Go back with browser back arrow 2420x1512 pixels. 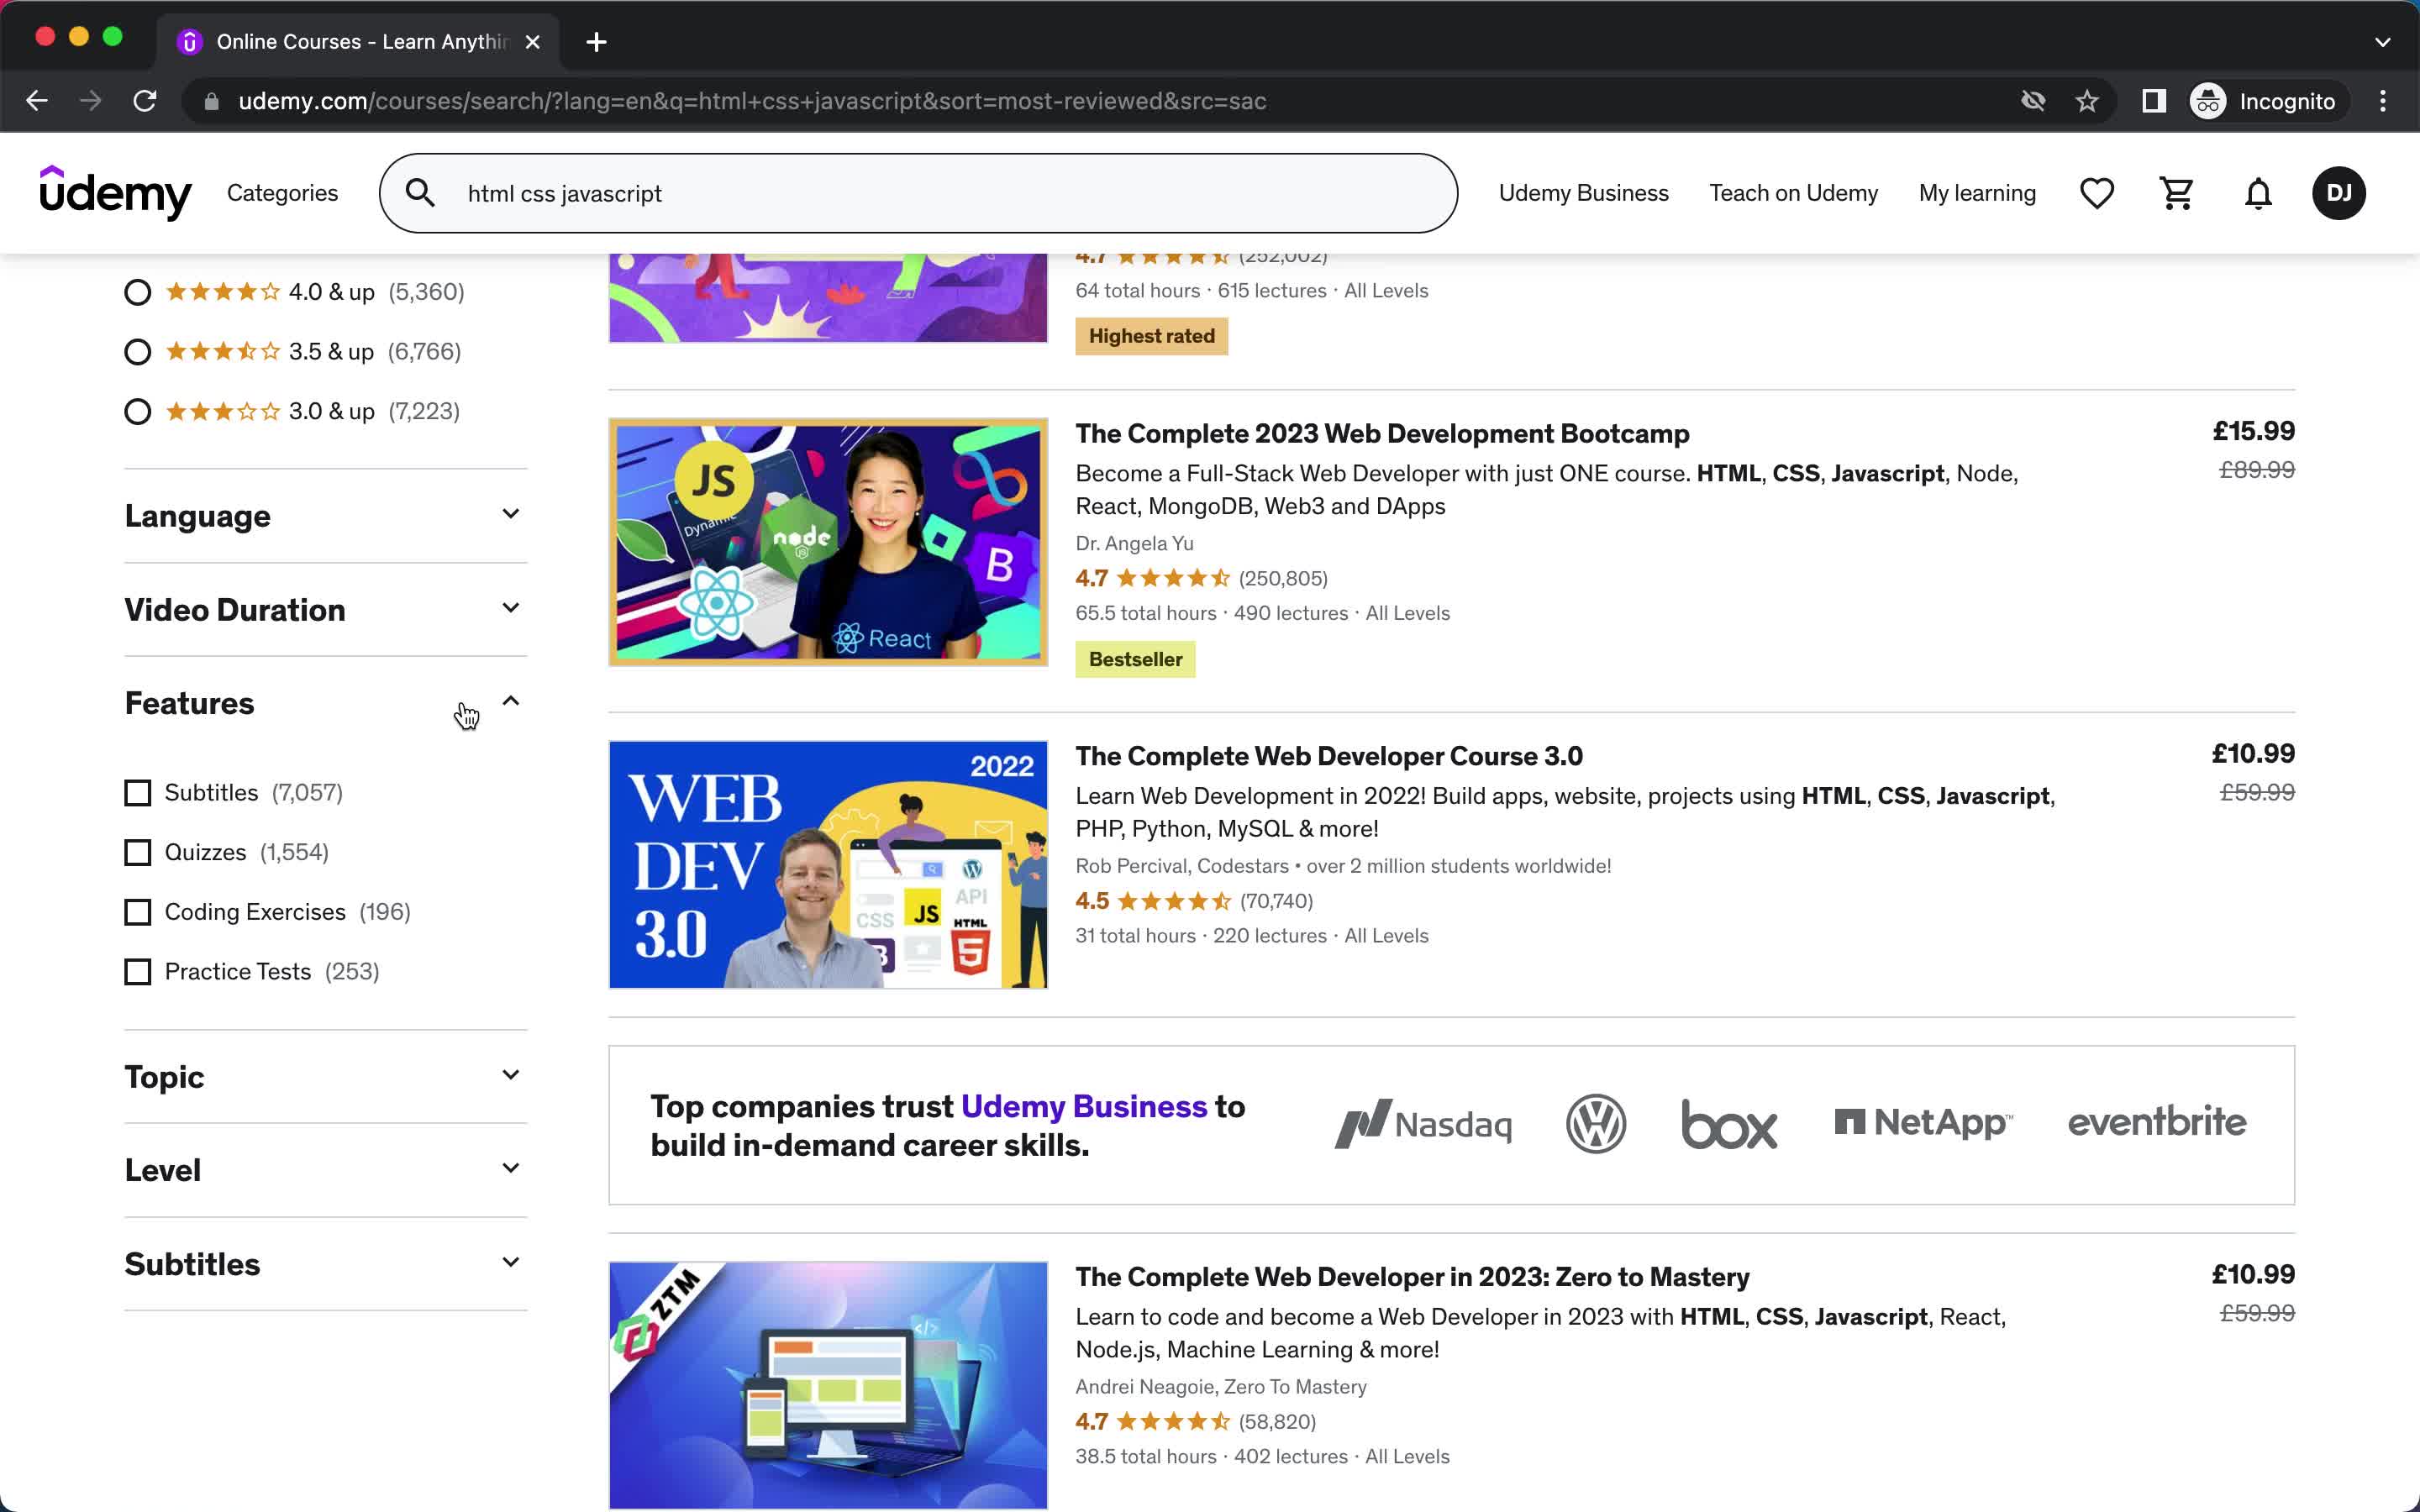(37, 101)
